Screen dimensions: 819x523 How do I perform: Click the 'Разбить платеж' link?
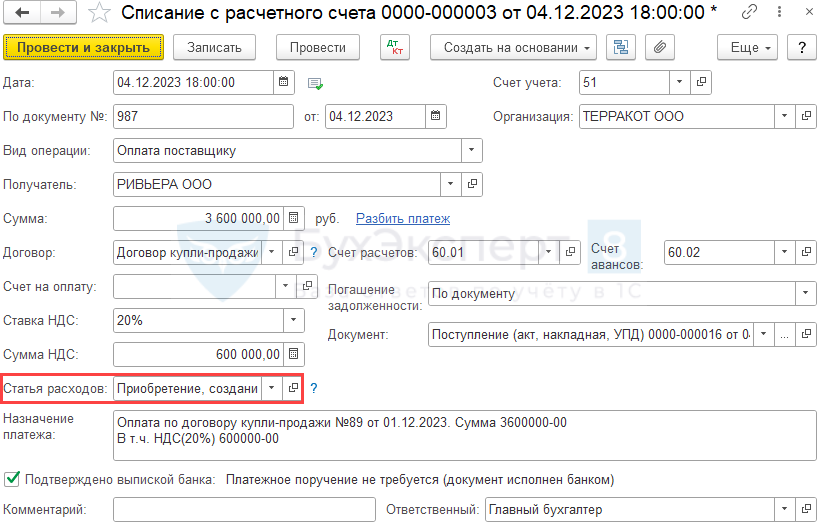coord(403,218)
